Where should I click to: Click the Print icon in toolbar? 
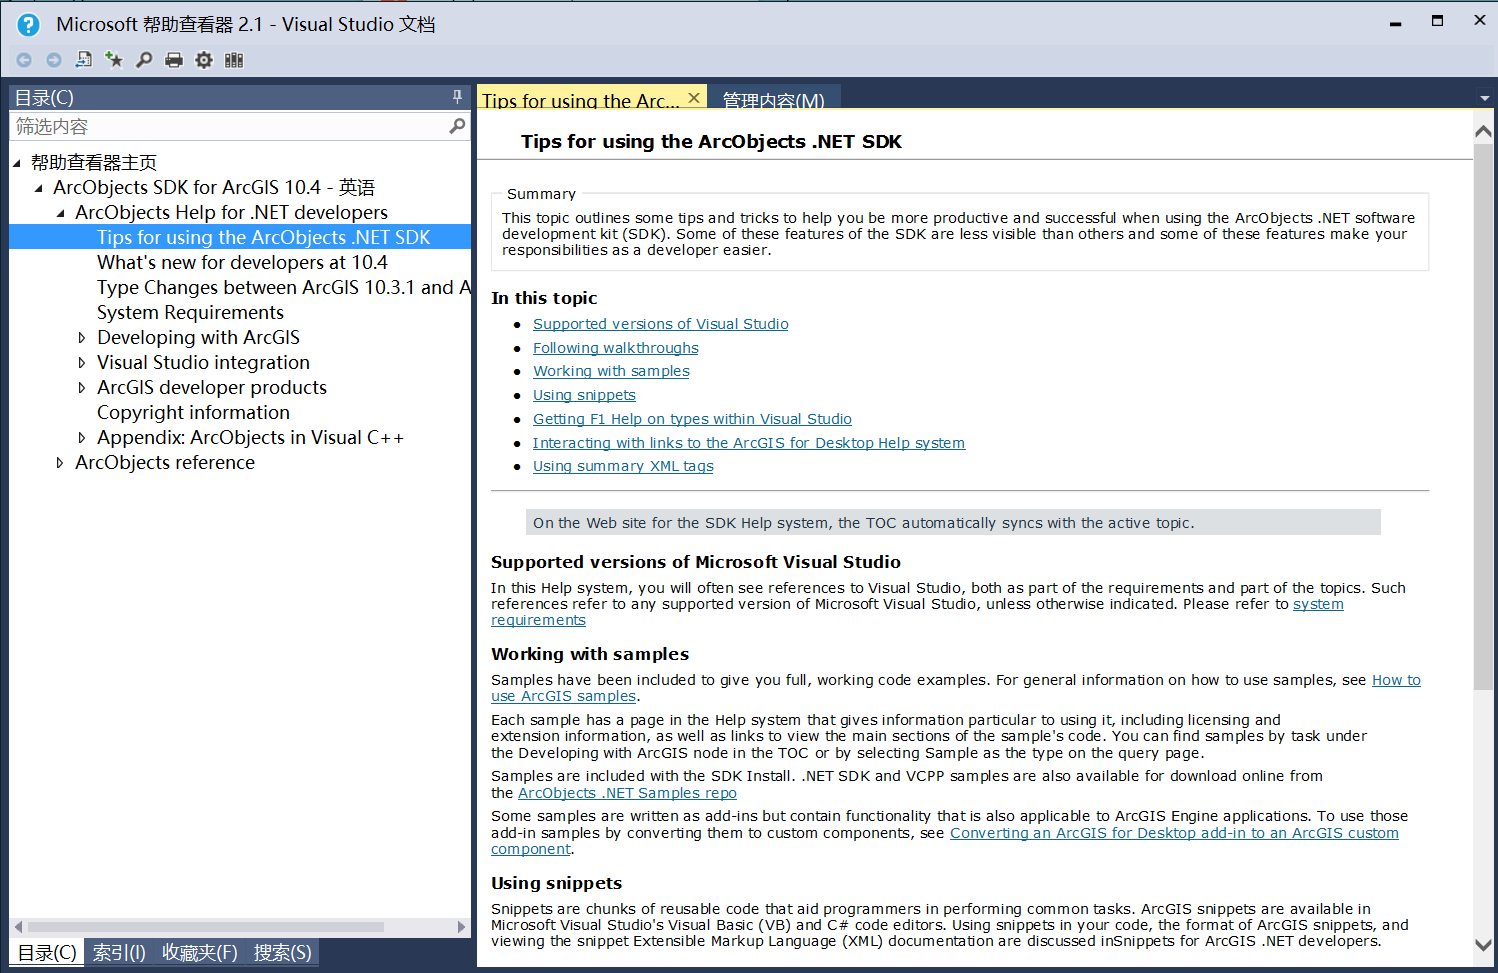(x=174, y=60)
